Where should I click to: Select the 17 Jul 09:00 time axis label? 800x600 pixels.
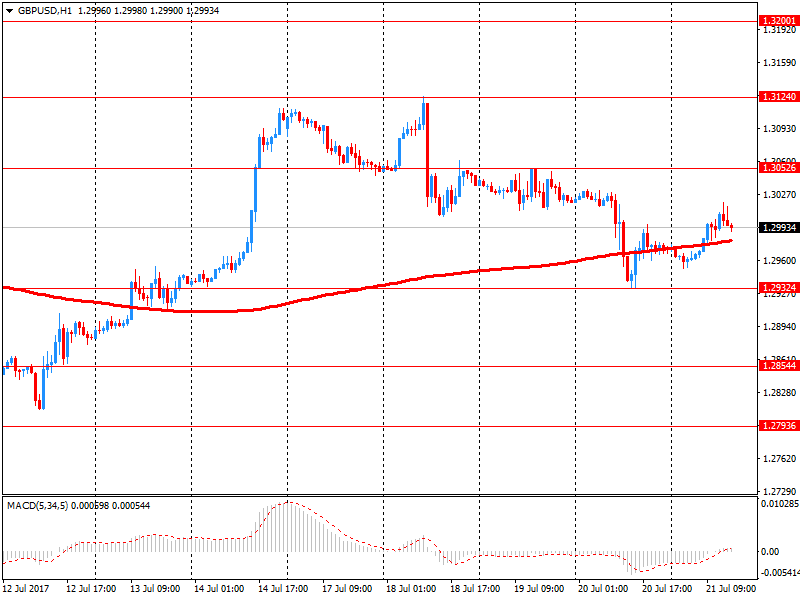pos(347,589)
